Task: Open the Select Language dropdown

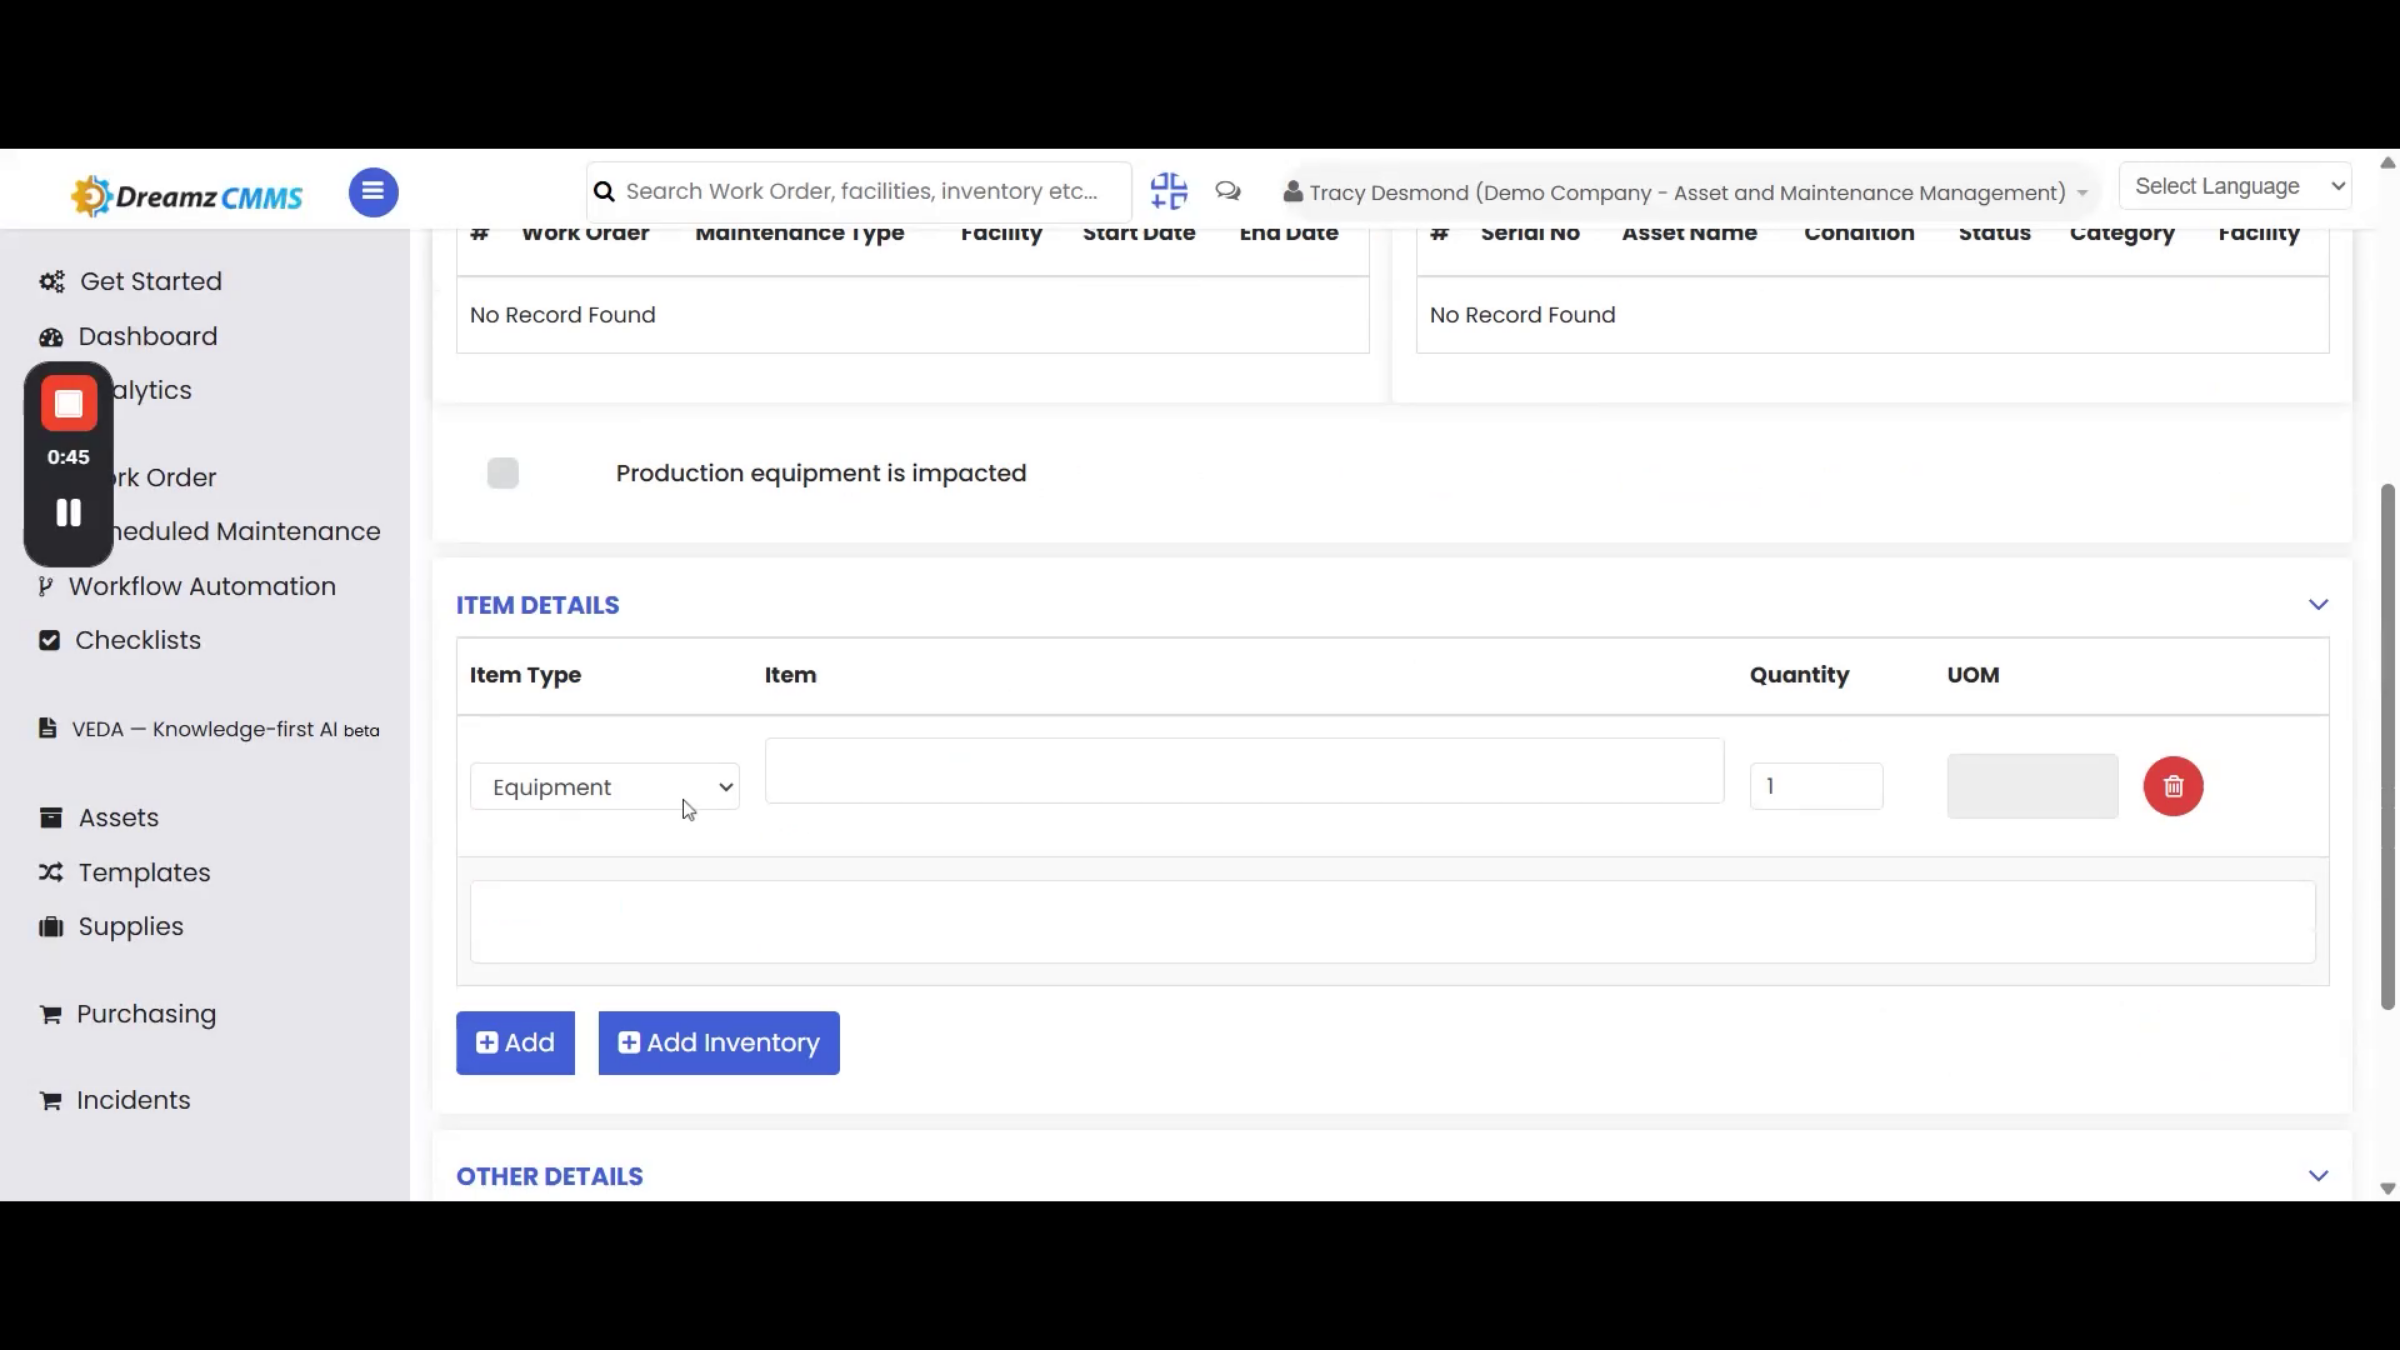Action: (2235, 186)
